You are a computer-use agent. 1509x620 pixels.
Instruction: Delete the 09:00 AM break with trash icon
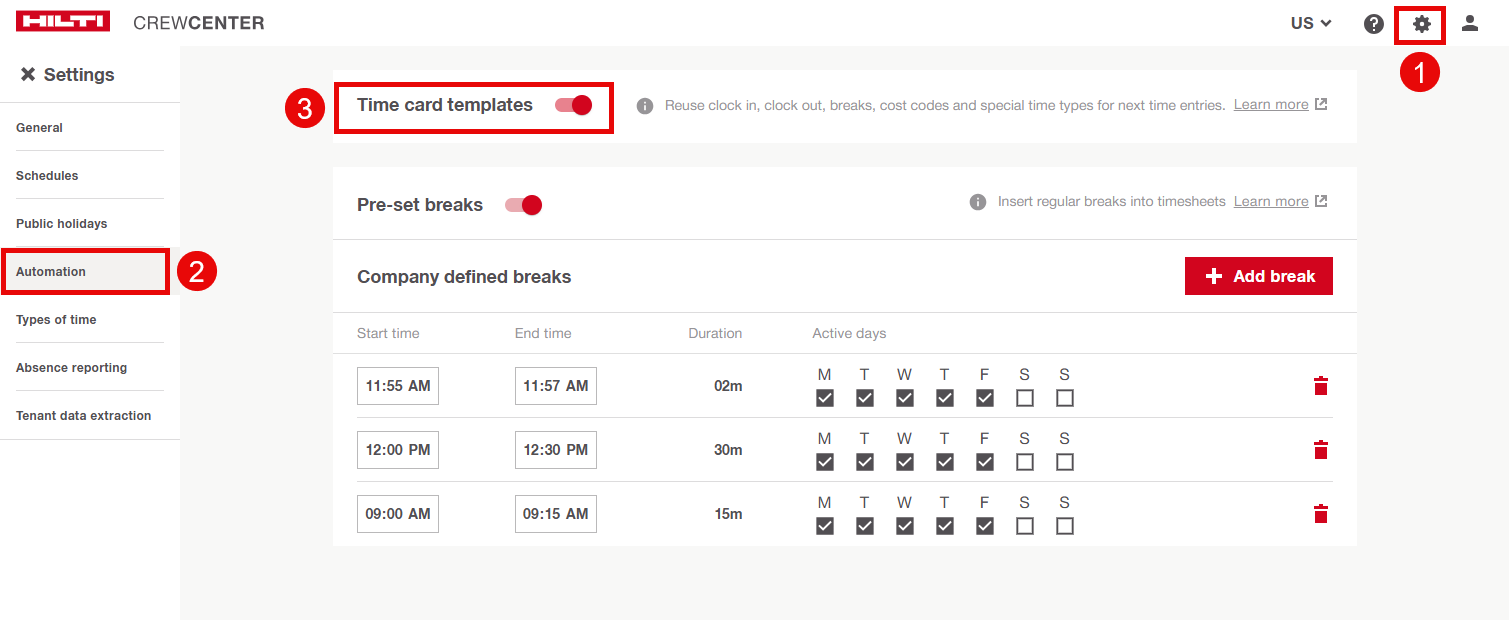pos(1320,514)
